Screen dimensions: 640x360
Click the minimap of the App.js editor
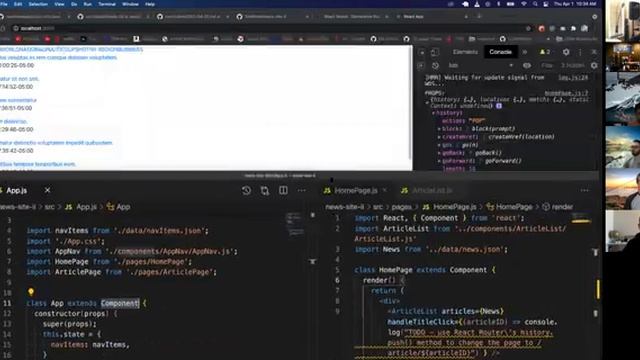[x=296, y=224]
